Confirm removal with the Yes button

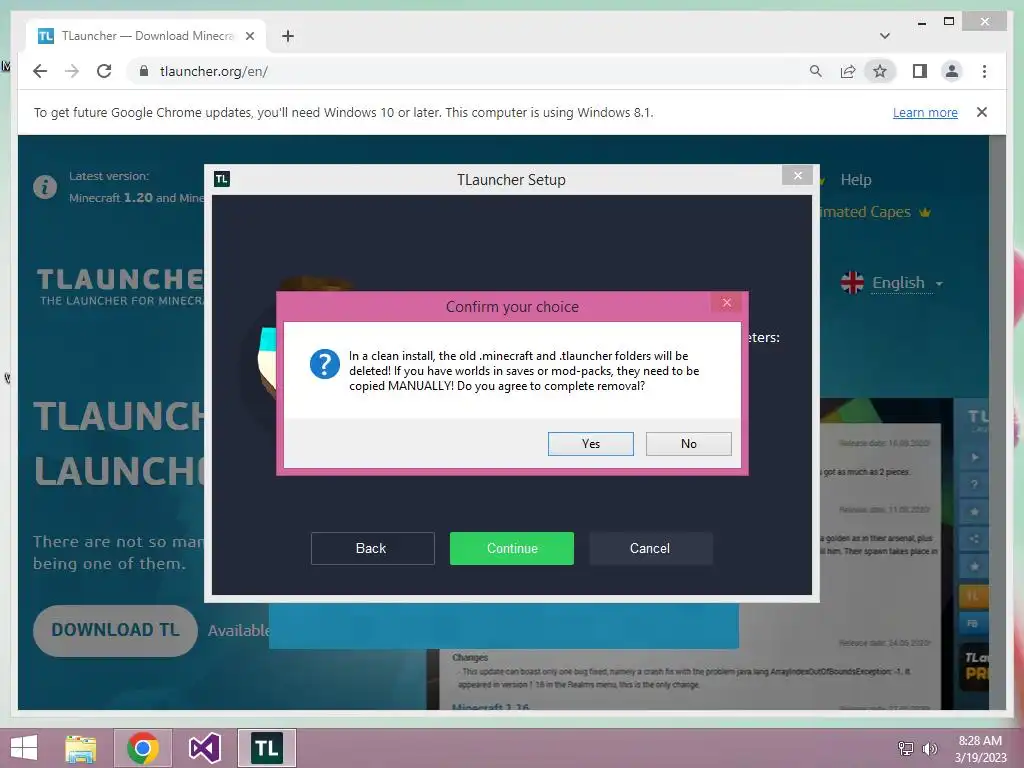(x=590, y=443)
